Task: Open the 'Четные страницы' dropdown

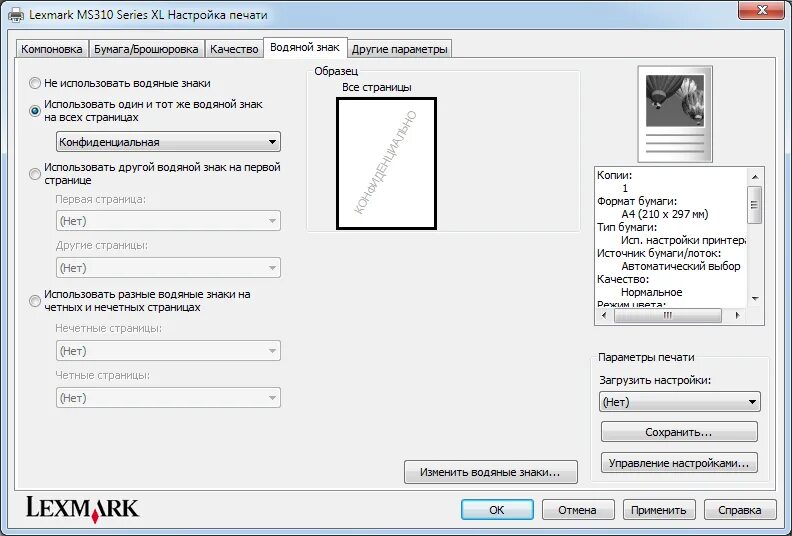Action: pyautogui.click(x=168, y=398)
